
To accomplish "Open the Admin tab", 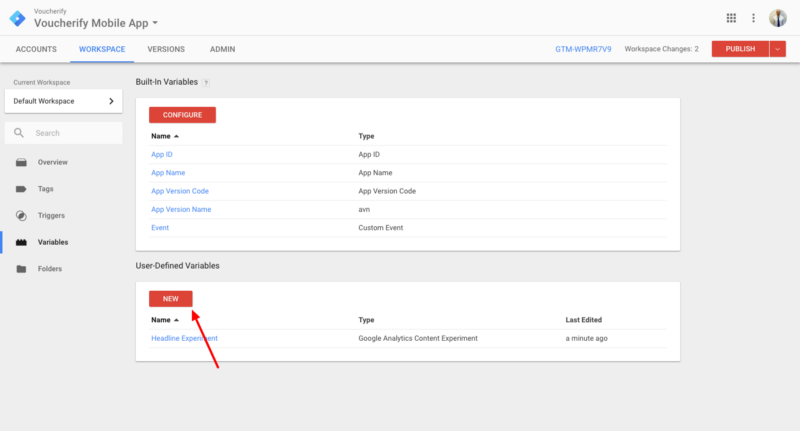I will 222,49.
